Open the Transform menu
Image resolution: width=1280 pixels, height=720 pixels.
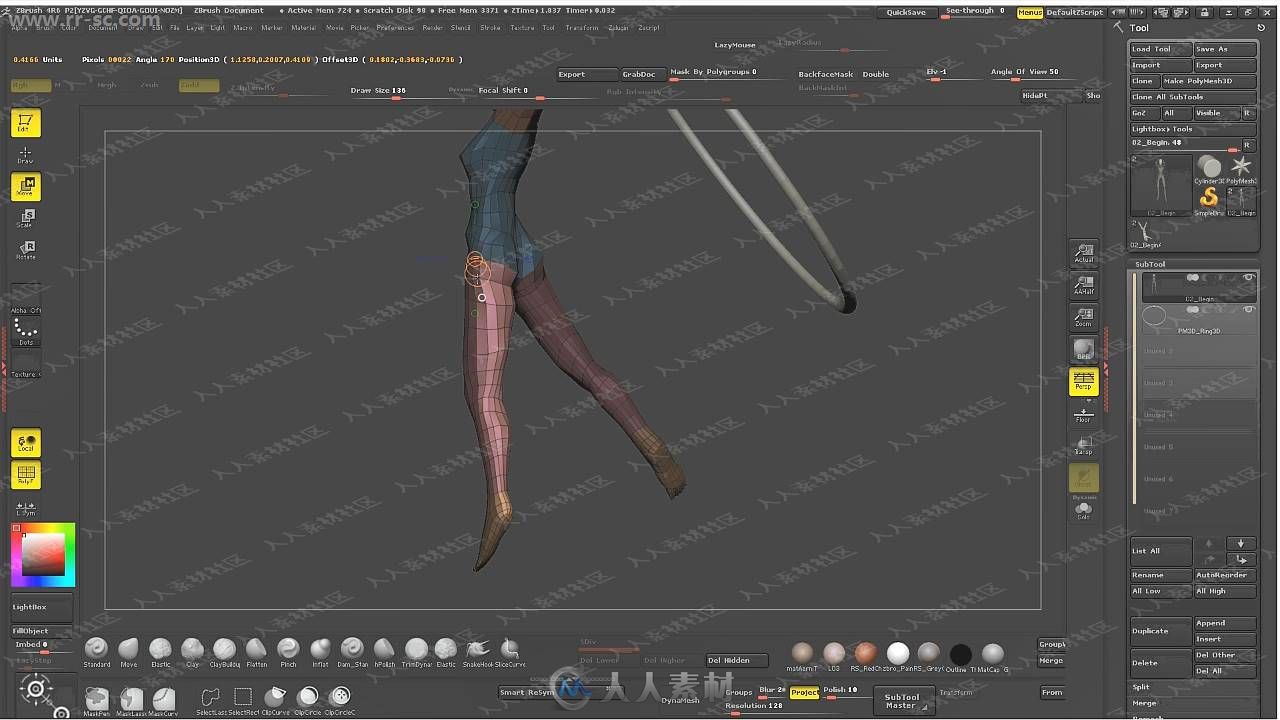point(582,28)
